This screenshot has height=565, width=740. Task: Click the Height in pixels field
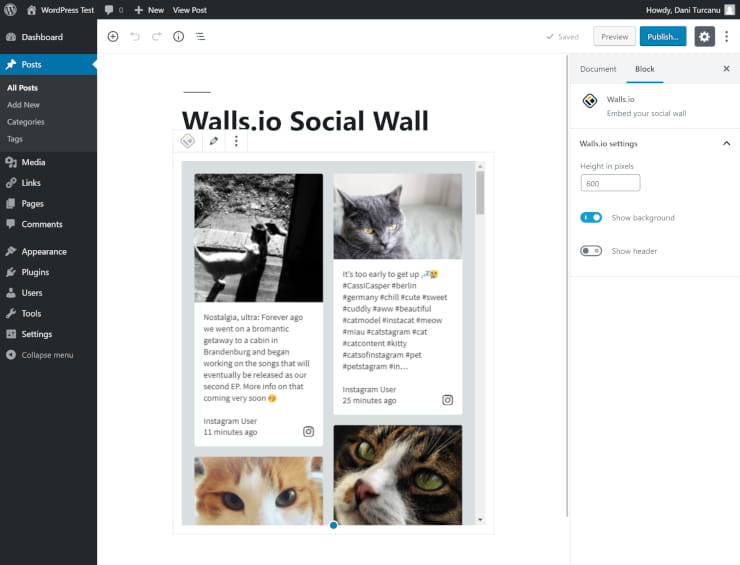pyautogui.click(x=610, y=183)
